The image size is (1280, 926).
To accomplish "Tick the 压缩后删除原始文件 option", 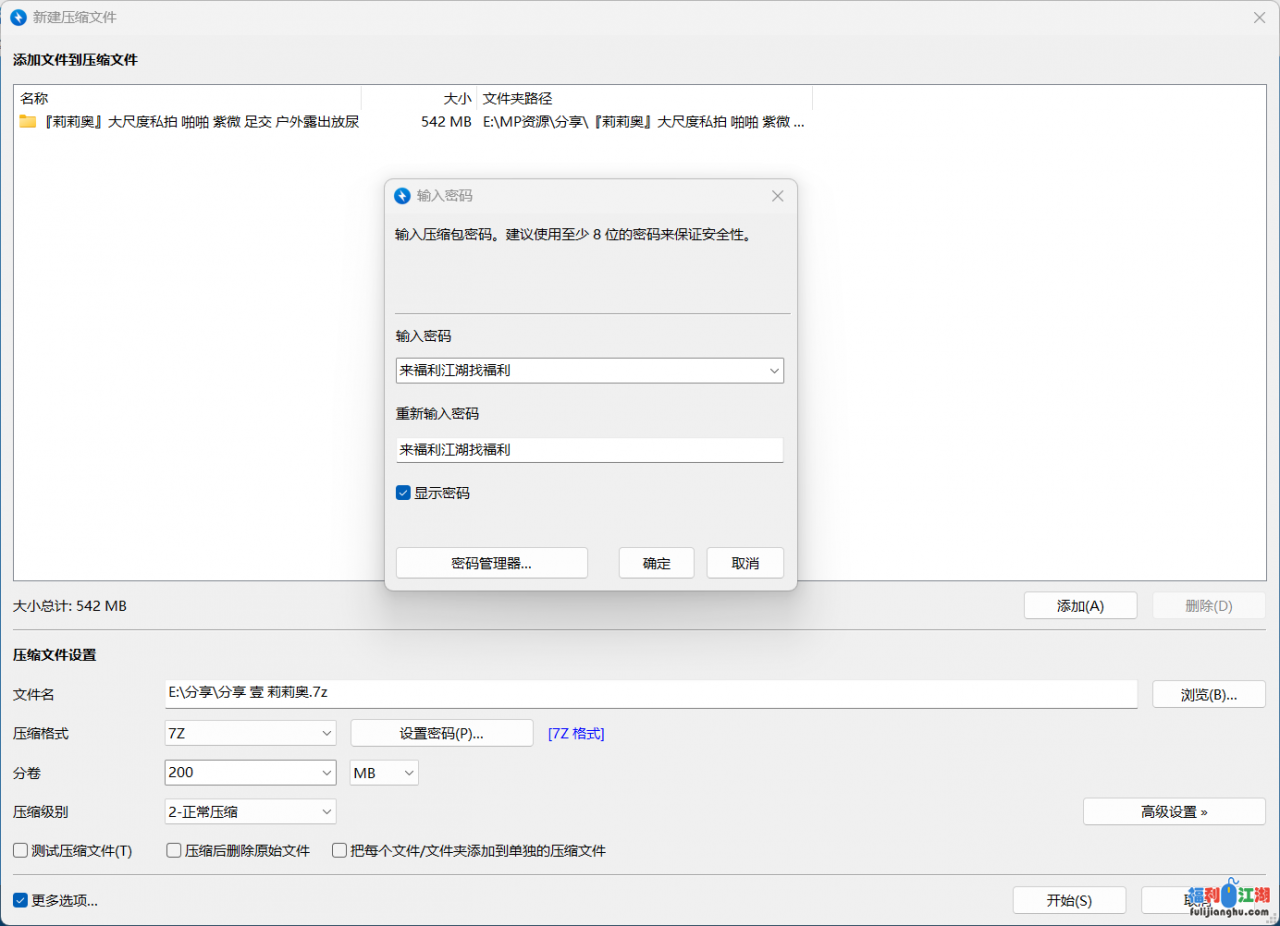I will [174, 851].
